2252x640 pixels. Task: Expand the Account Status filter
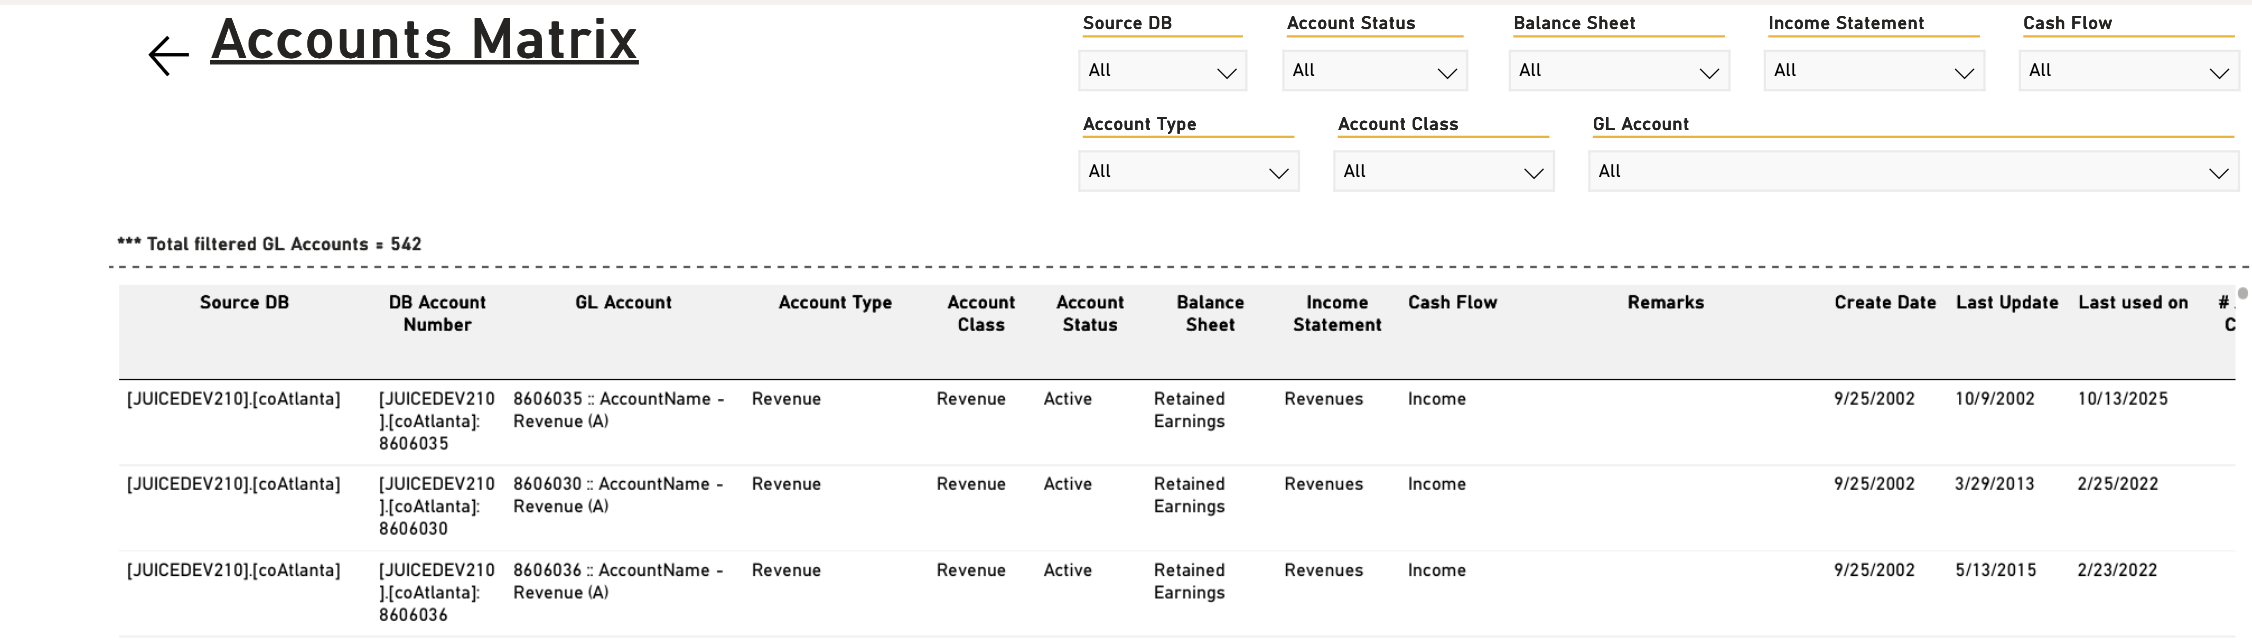[x=1374, y=71]
